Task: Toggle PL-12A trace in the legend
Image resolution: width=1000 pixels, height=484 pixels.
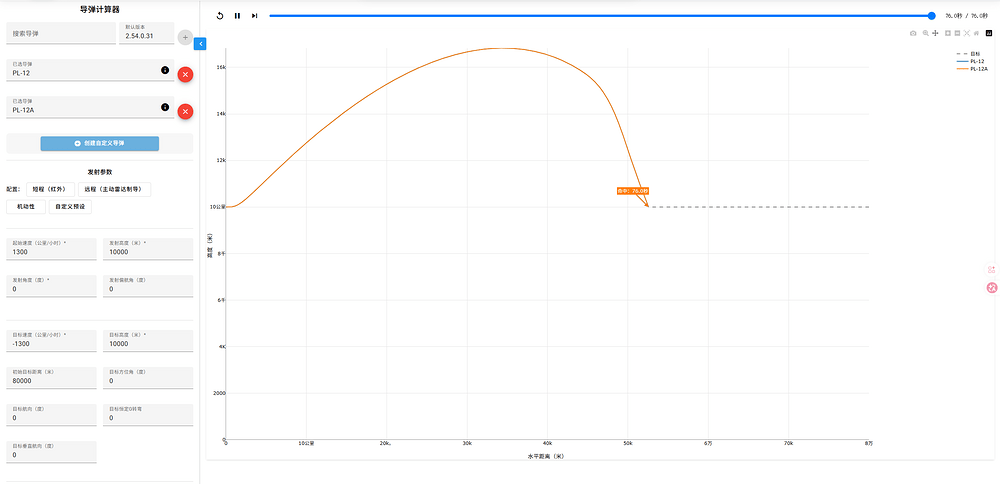Action: point(977,69)
